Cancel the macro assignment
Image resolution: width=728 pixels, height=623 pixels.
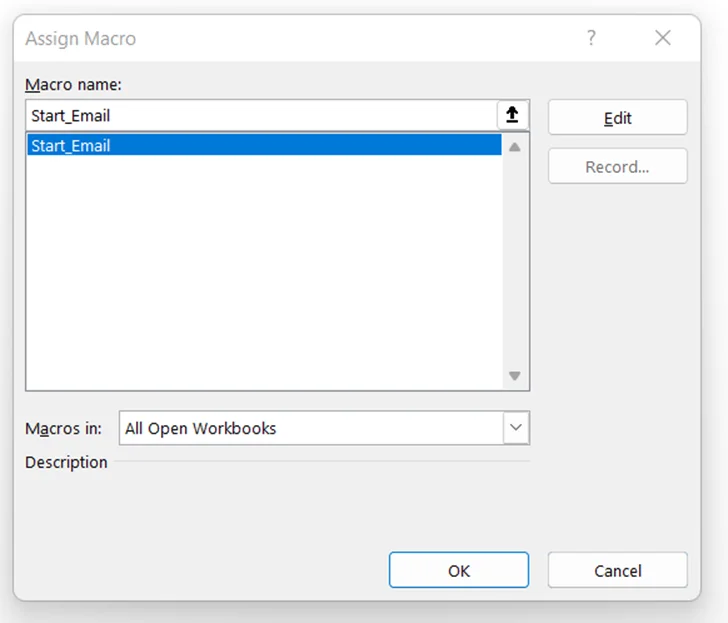[x=617, y=571]
